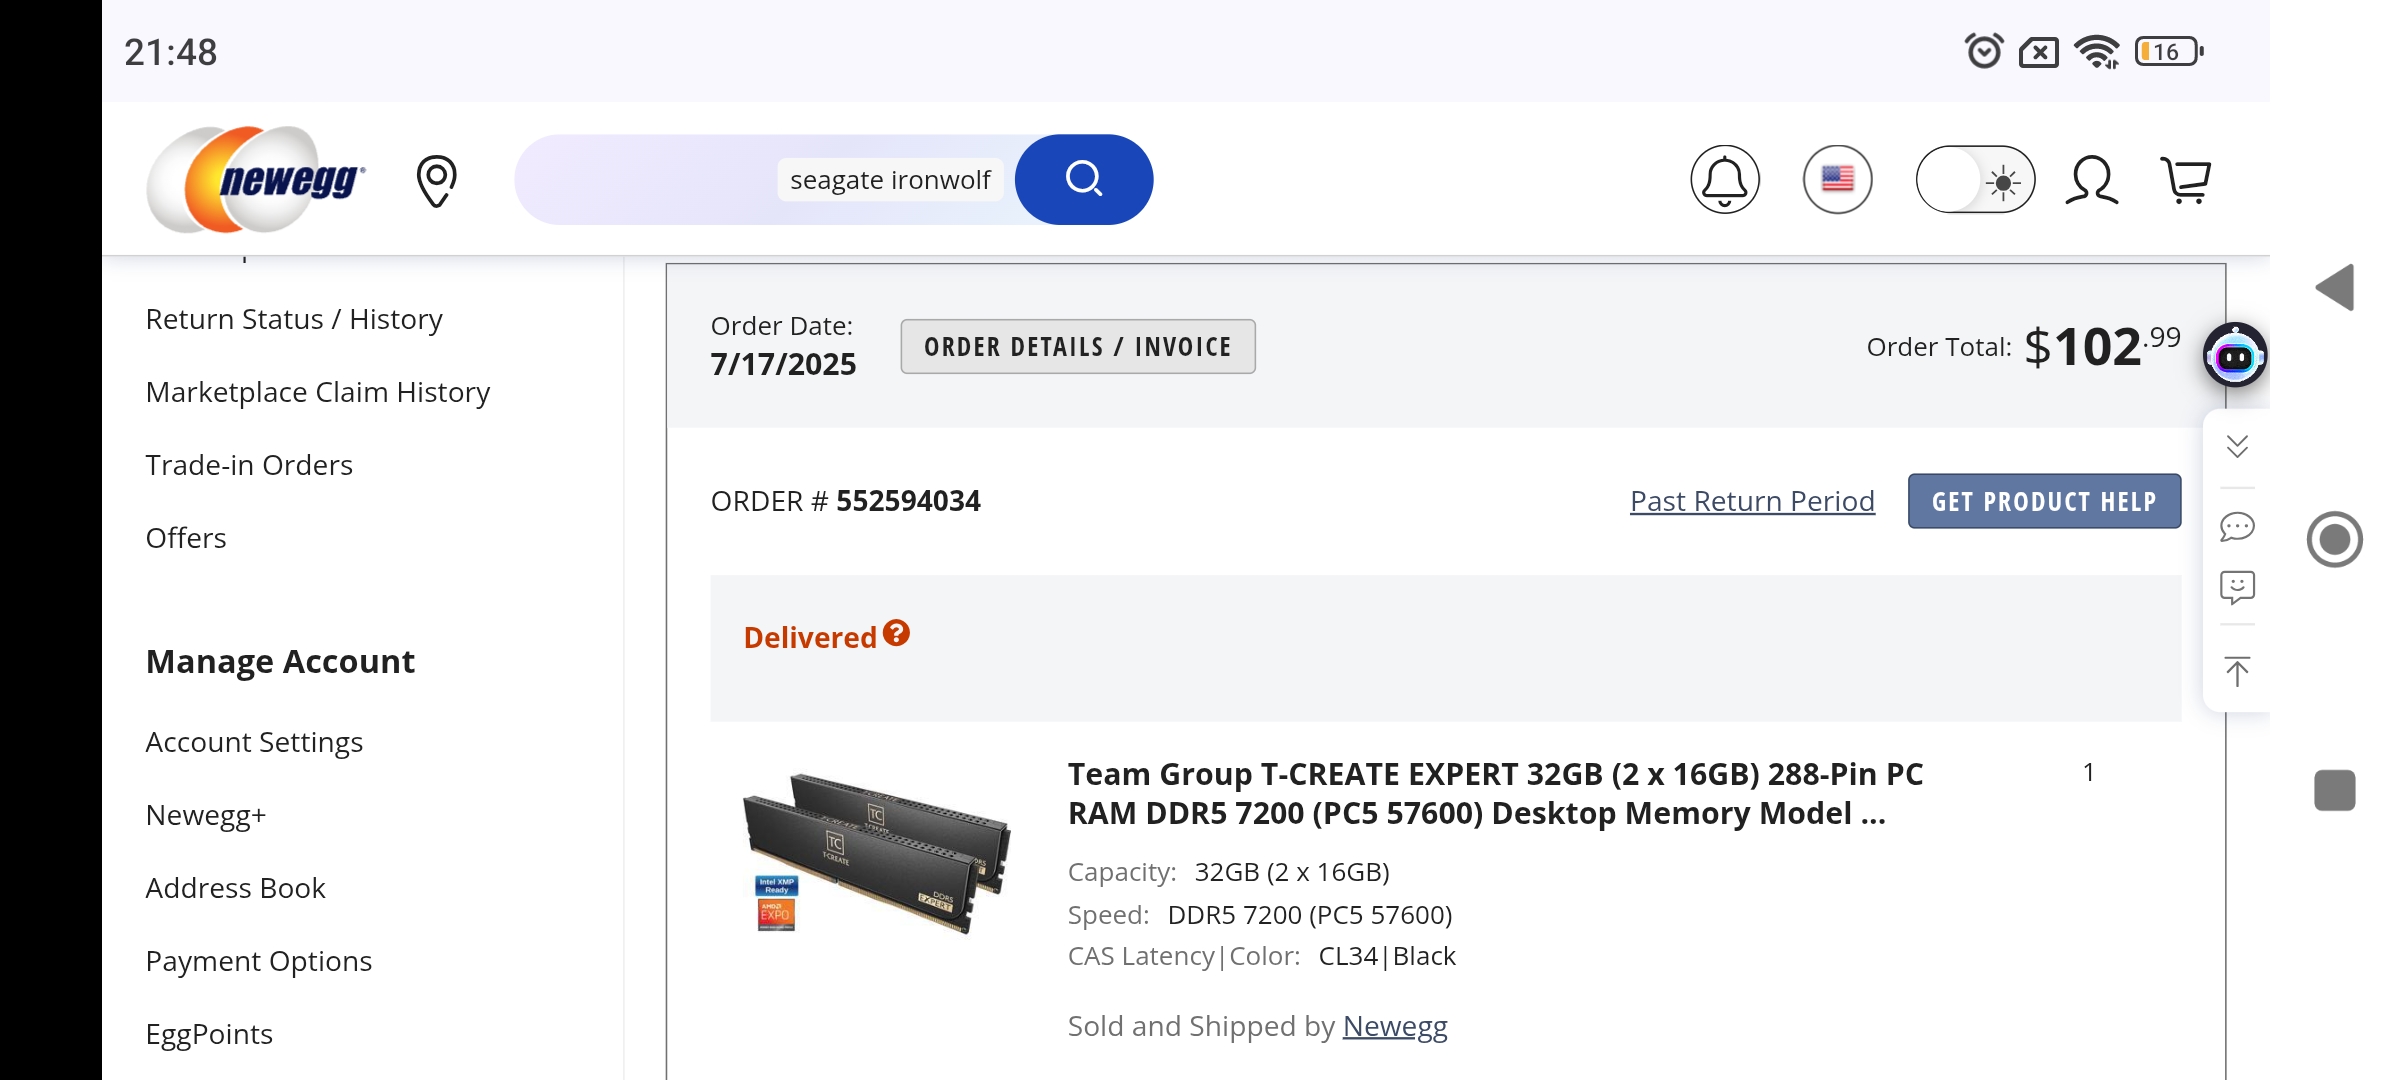Click the Delivered status help question mark
Image resolution: width=2400 pixels, height=1080 pixels.
(896, 633)
